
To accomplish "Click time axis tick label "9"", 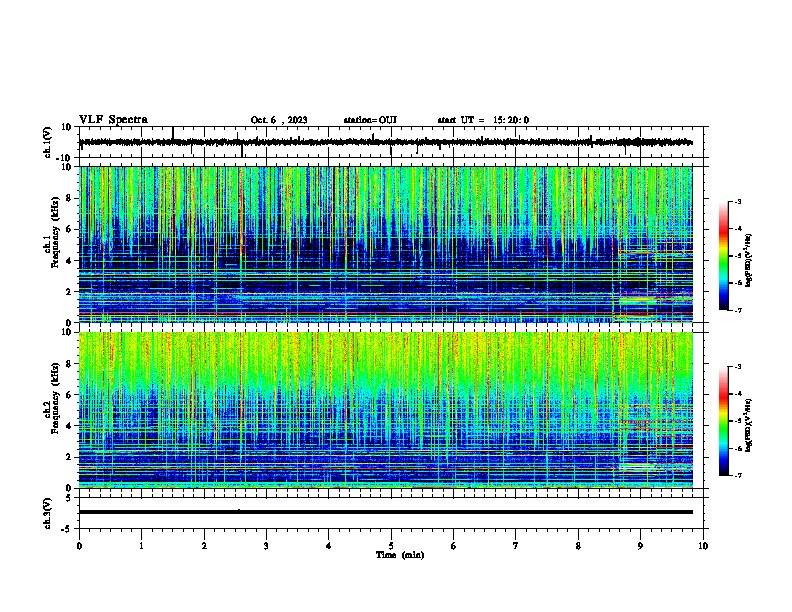I will coord(640,546).
